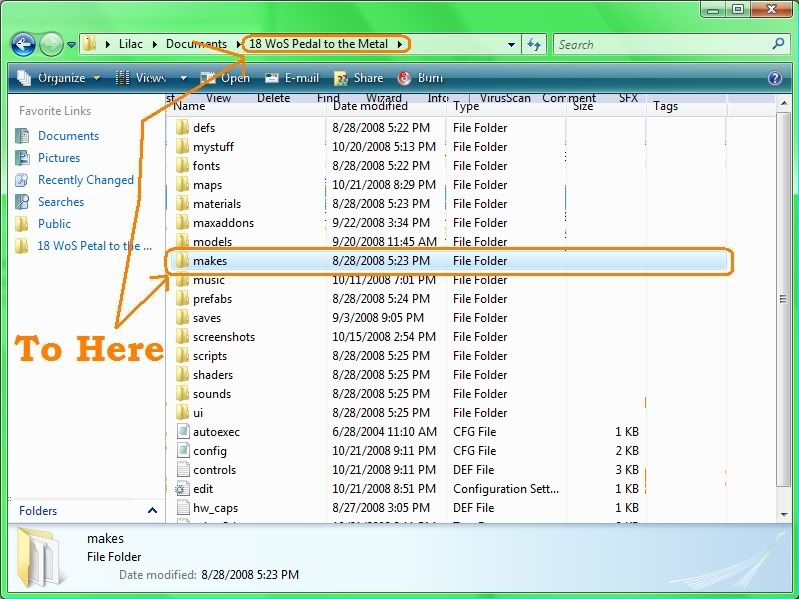Expand the Views dropdown arrow

click(183, 78)
